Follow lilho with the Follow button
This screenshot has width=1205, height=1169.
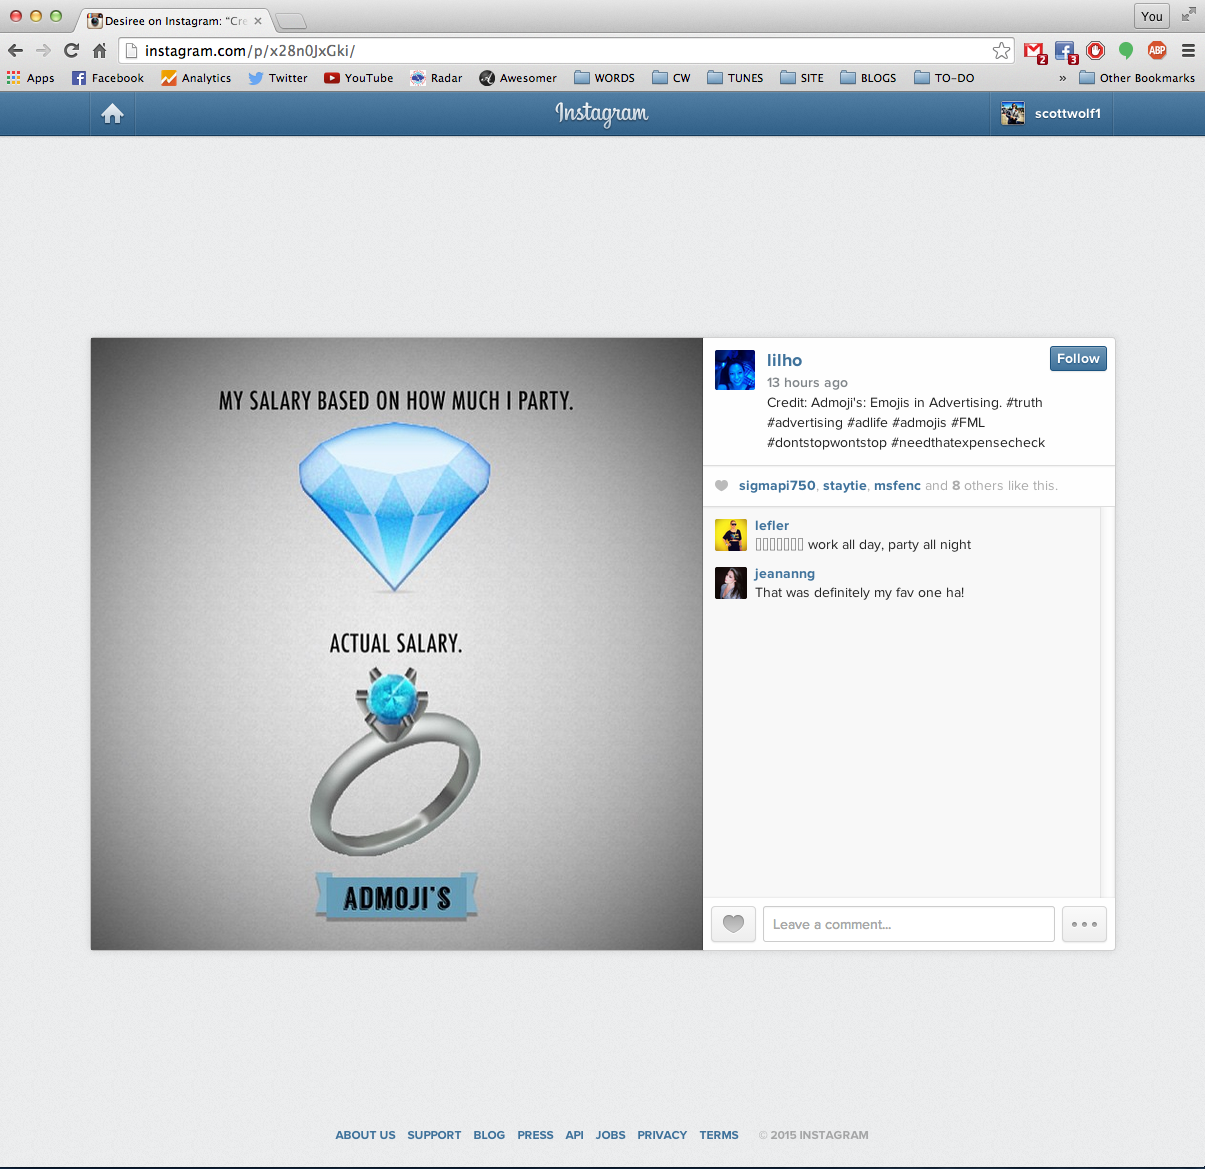(x=1078, y=358)
